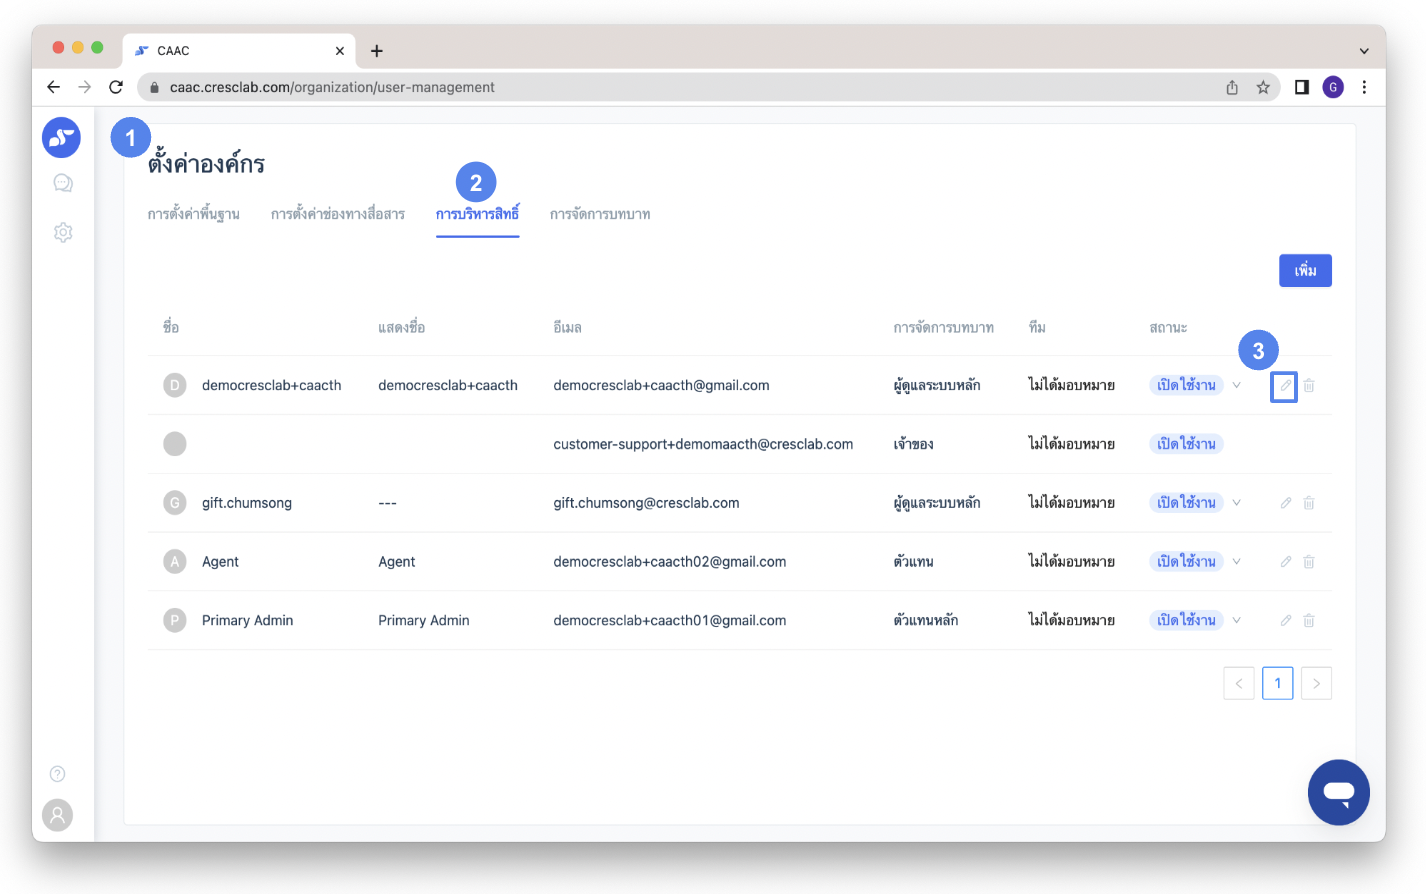Viewport: 1426px width, 894px height.
Task: Click the browser address bar URL
Action: 600,87
